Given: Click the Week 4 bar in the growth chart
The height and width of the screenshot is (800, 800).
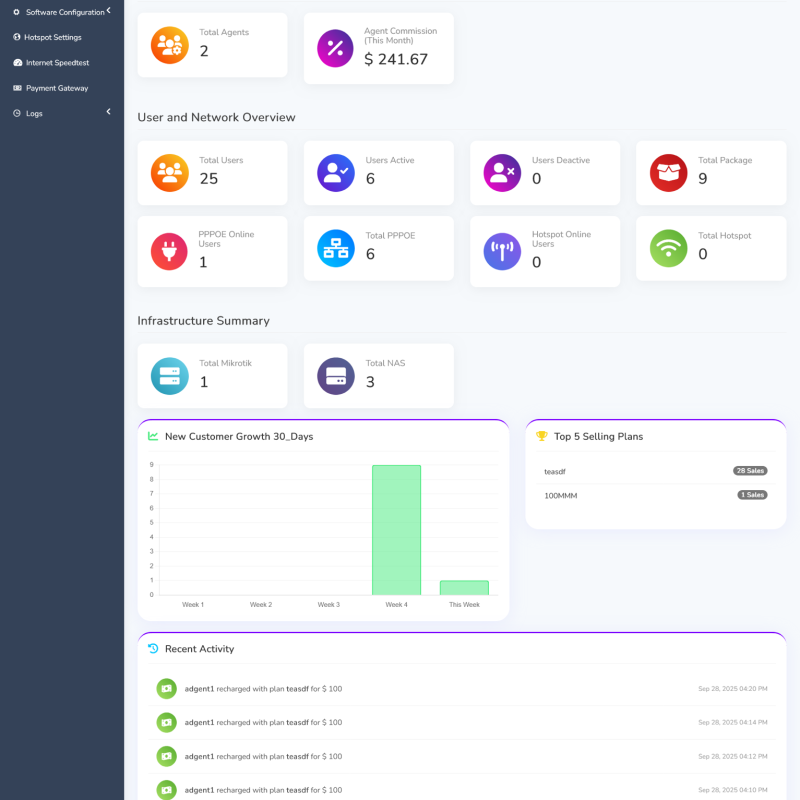Looking at the screenshot, I should 395,530.
